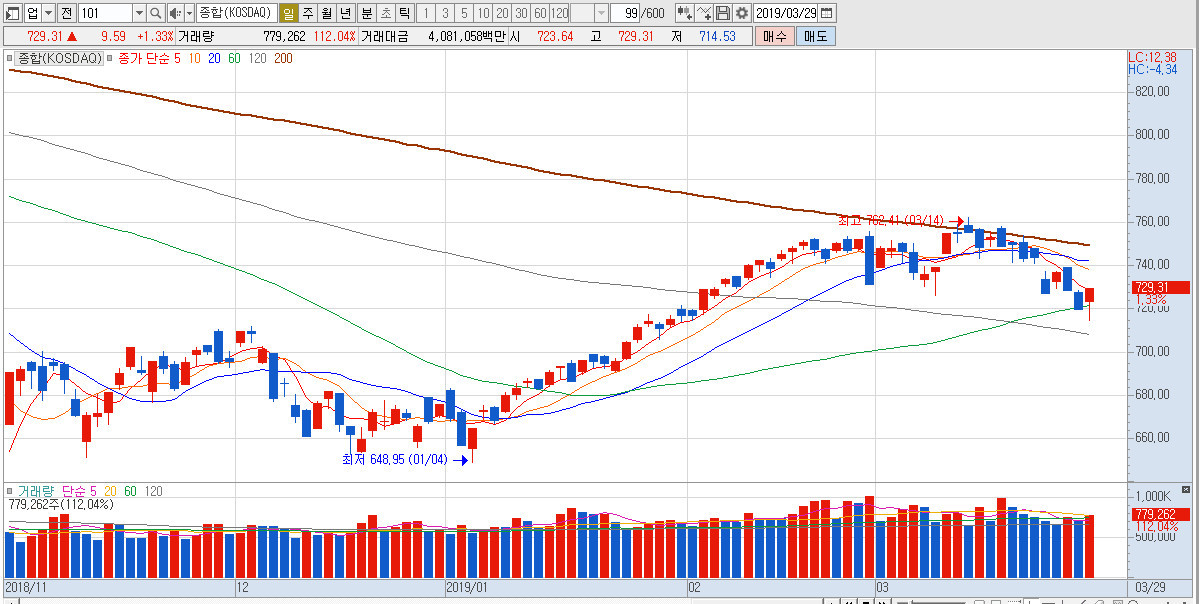Click the 종가 단순 moving average label
Screen dimensions: 1199x604
point(144,58)
